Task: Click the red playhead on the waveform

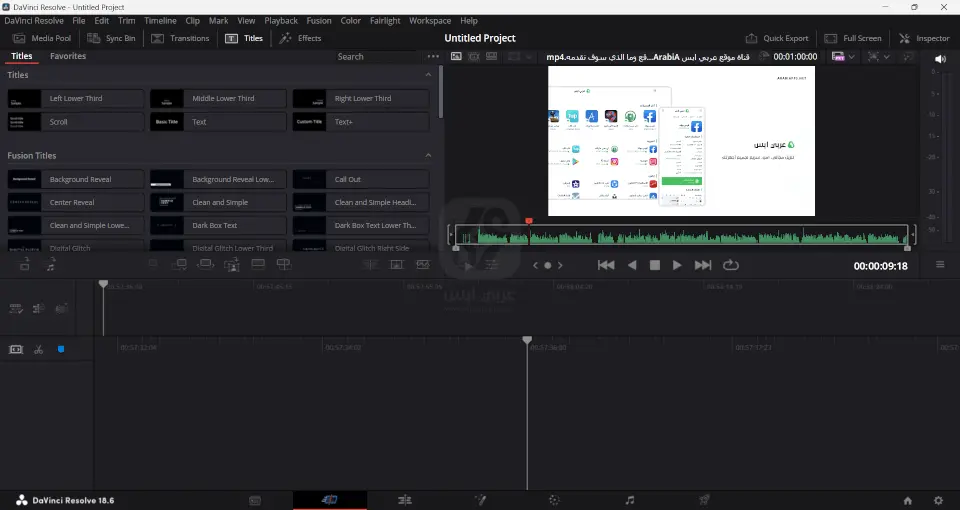Action: point(529,221)
